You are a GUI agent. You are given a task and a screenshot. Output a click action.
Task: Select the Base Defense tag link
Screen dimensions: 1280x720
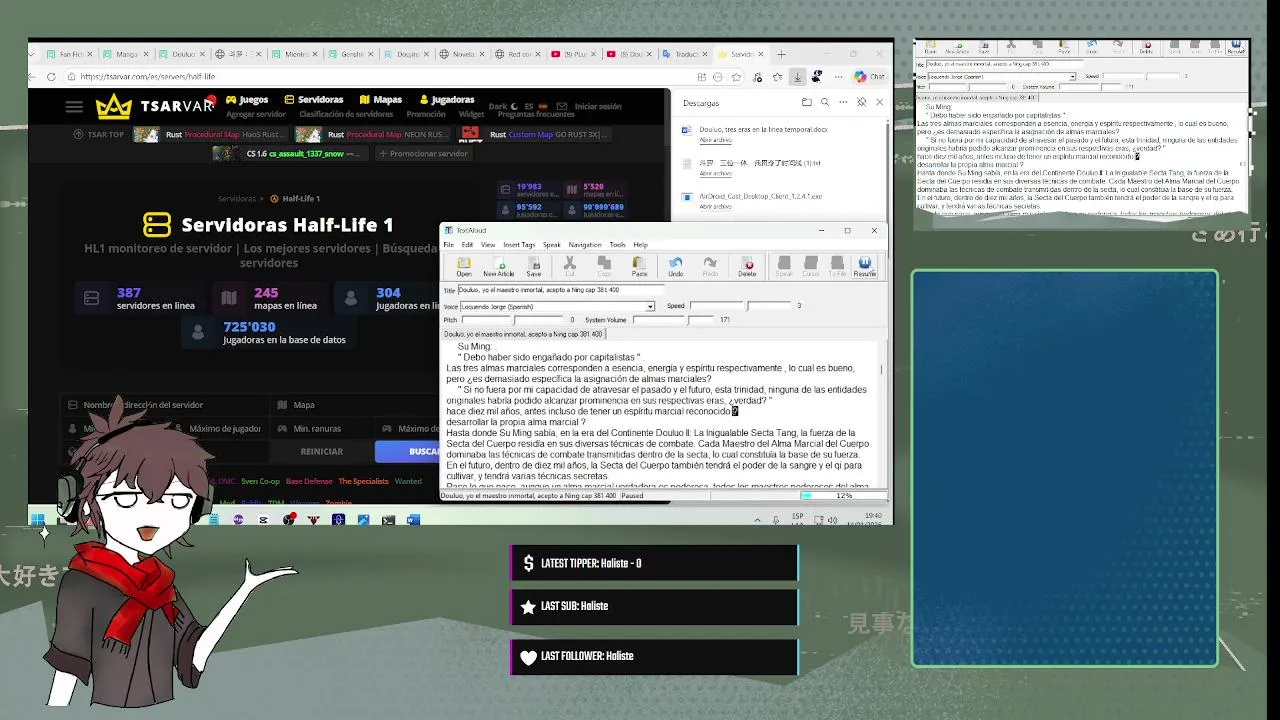coord(309,482)
